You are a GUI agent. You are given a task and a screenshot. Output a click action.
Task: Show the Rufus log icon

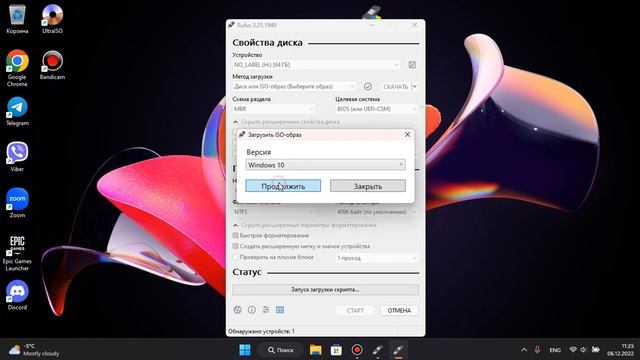coord(280,310)
